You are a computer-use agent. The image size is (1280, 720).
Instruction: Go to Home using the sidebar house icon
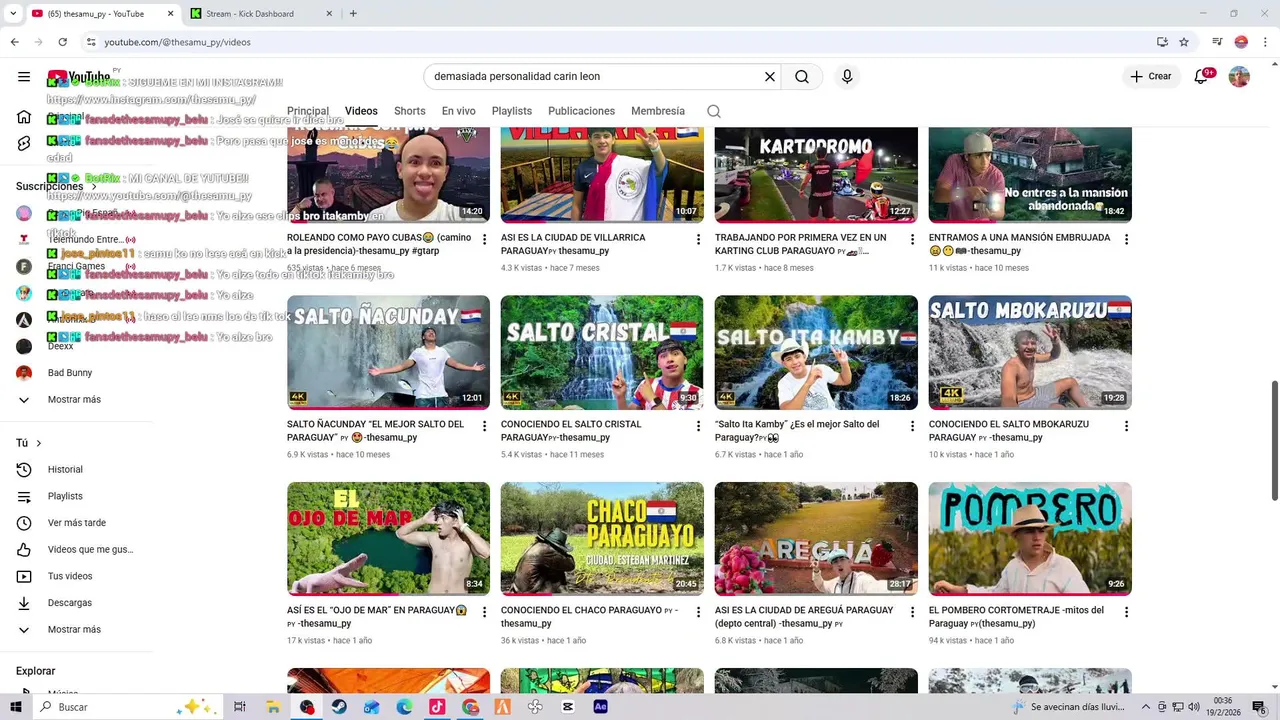pyautogui.click(x=24, y=117)
